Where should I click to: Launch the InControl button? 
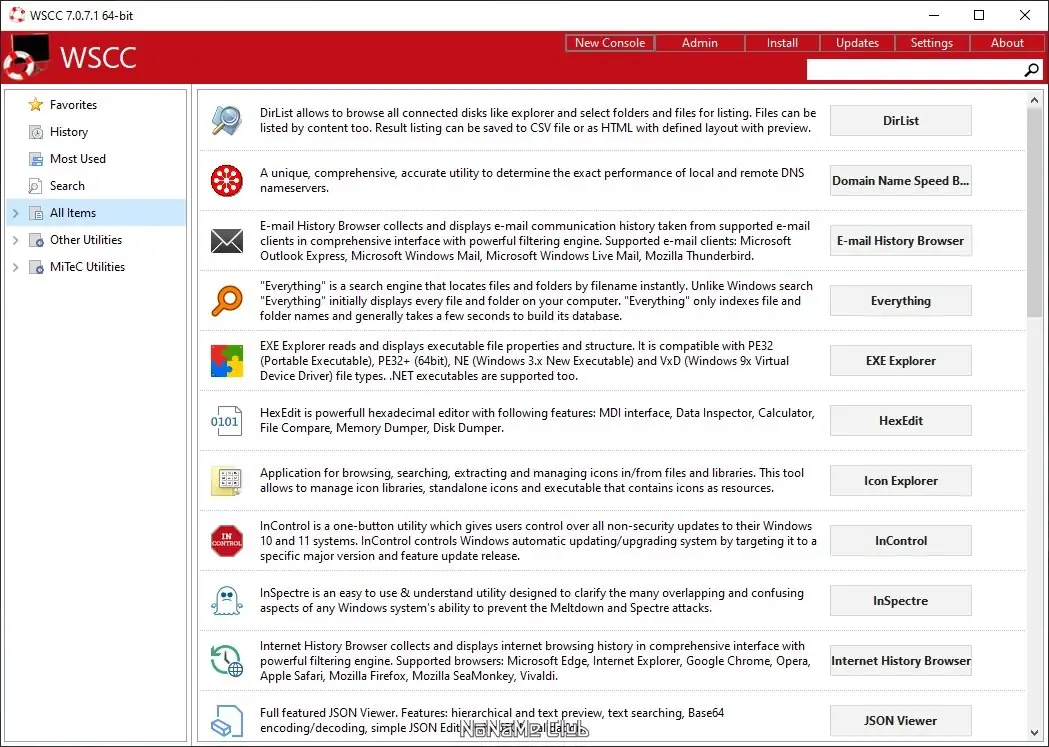pos(900,540)
